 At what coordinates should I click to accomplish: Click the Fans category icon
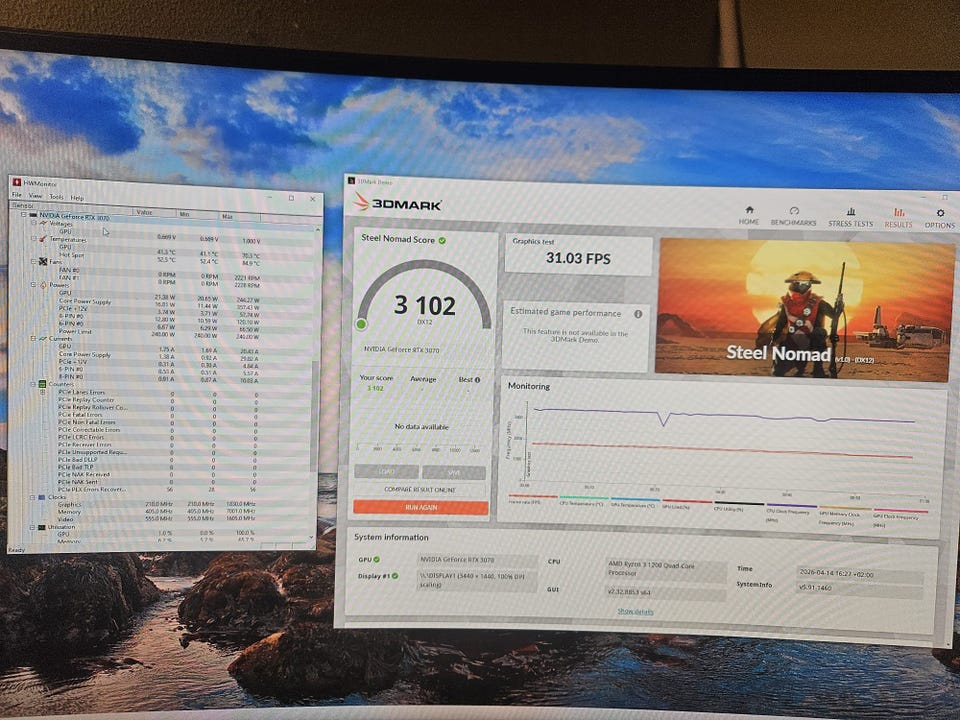coord(43,261)
